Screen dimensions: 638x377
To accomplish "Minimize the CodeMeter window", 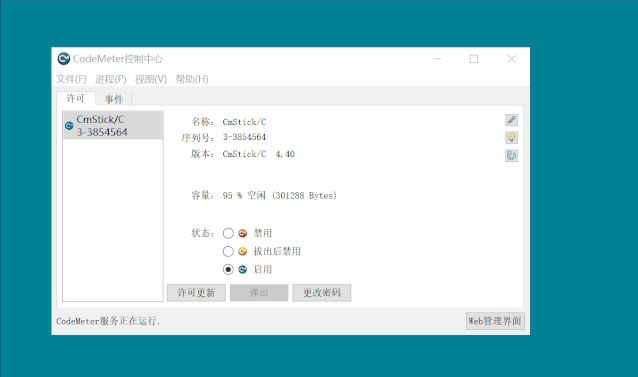I will pos(437,59).
